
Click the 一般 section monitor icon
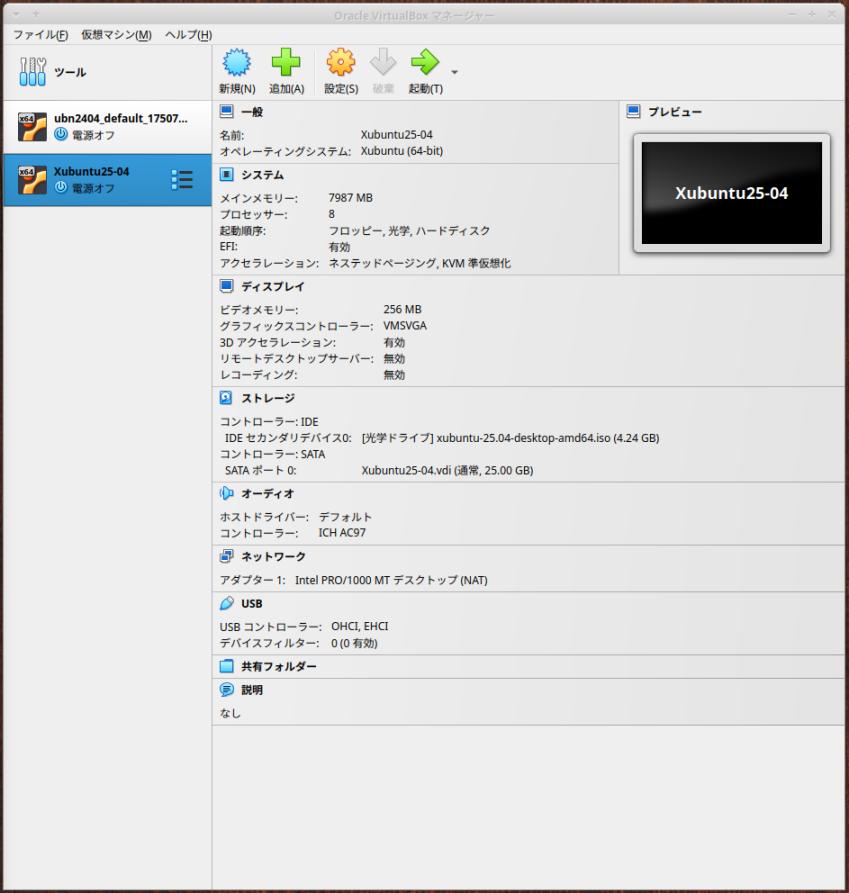(x=227, y=112)
